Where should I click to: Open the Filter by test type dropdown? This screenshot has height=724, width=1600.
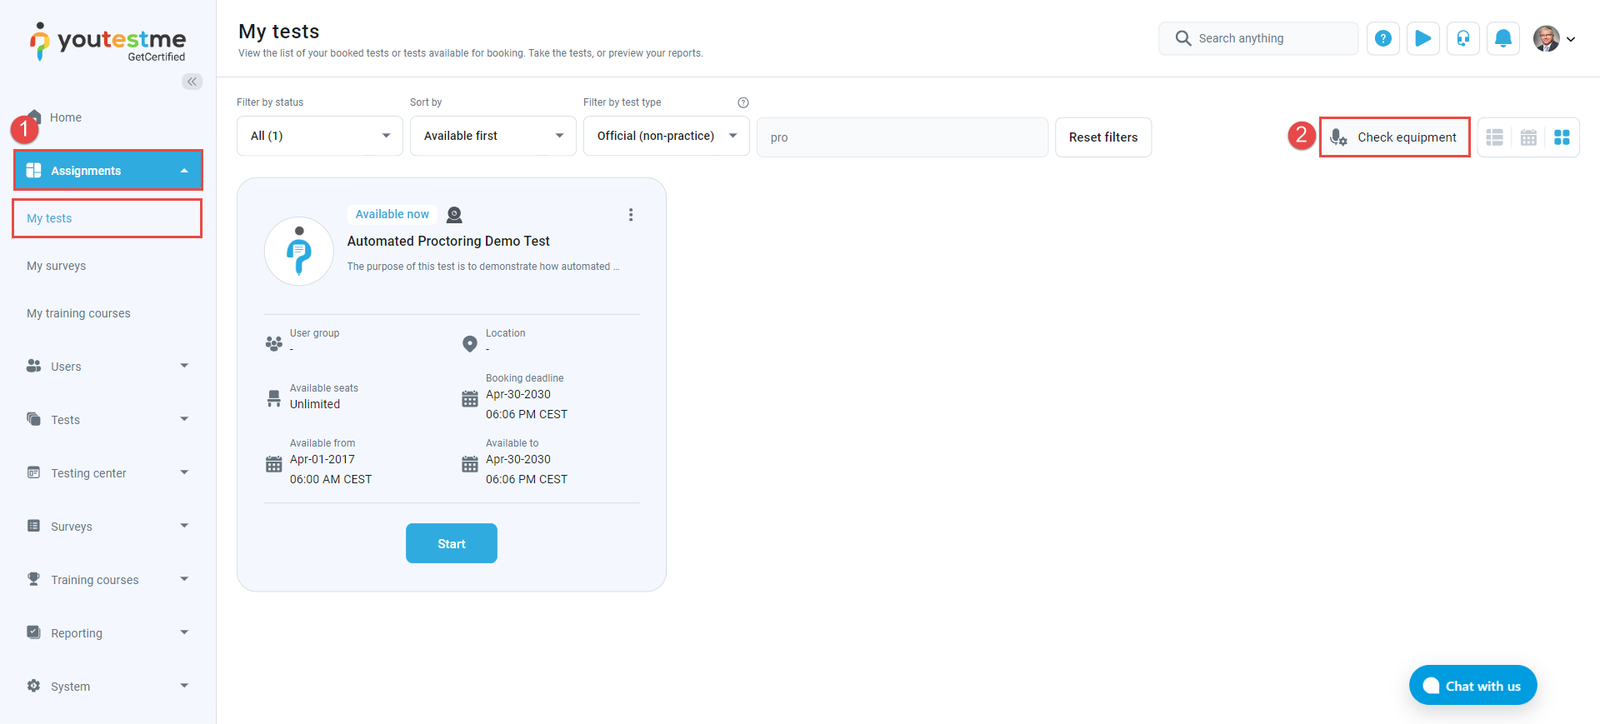click(x=666, y=136)
